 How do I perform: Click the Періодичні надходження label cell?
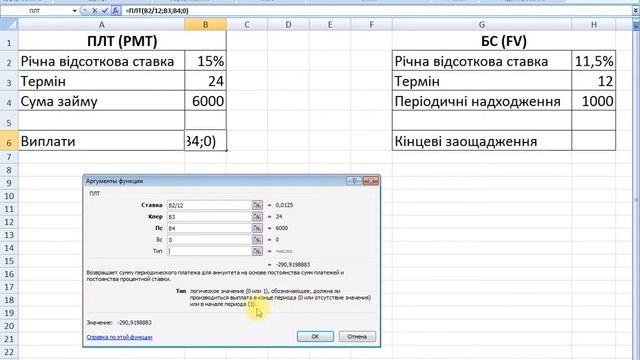[x=482, y=101]
